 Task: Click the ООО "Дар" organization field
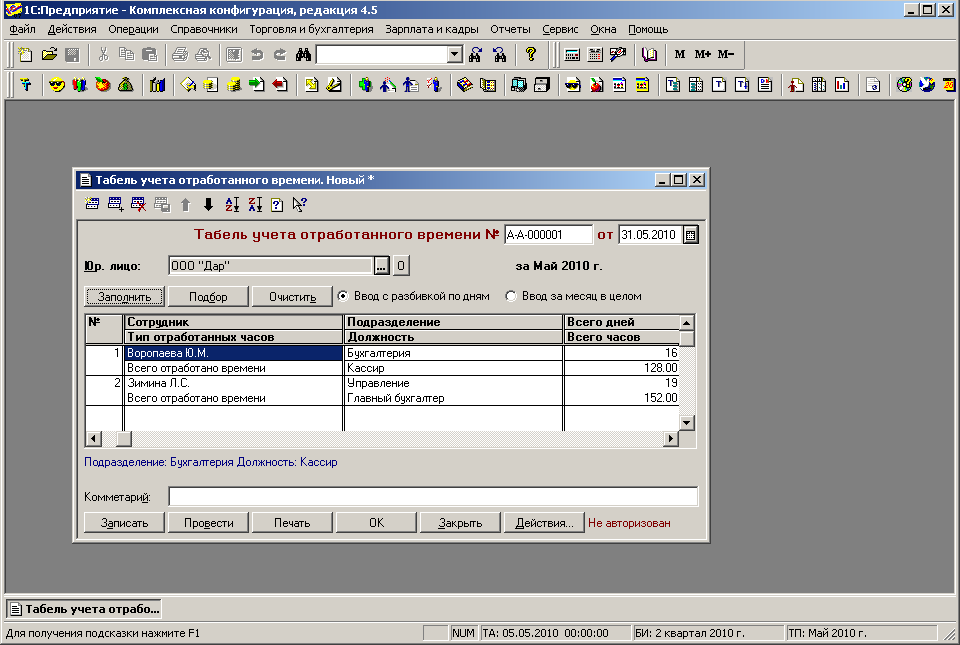coord(271,266)
